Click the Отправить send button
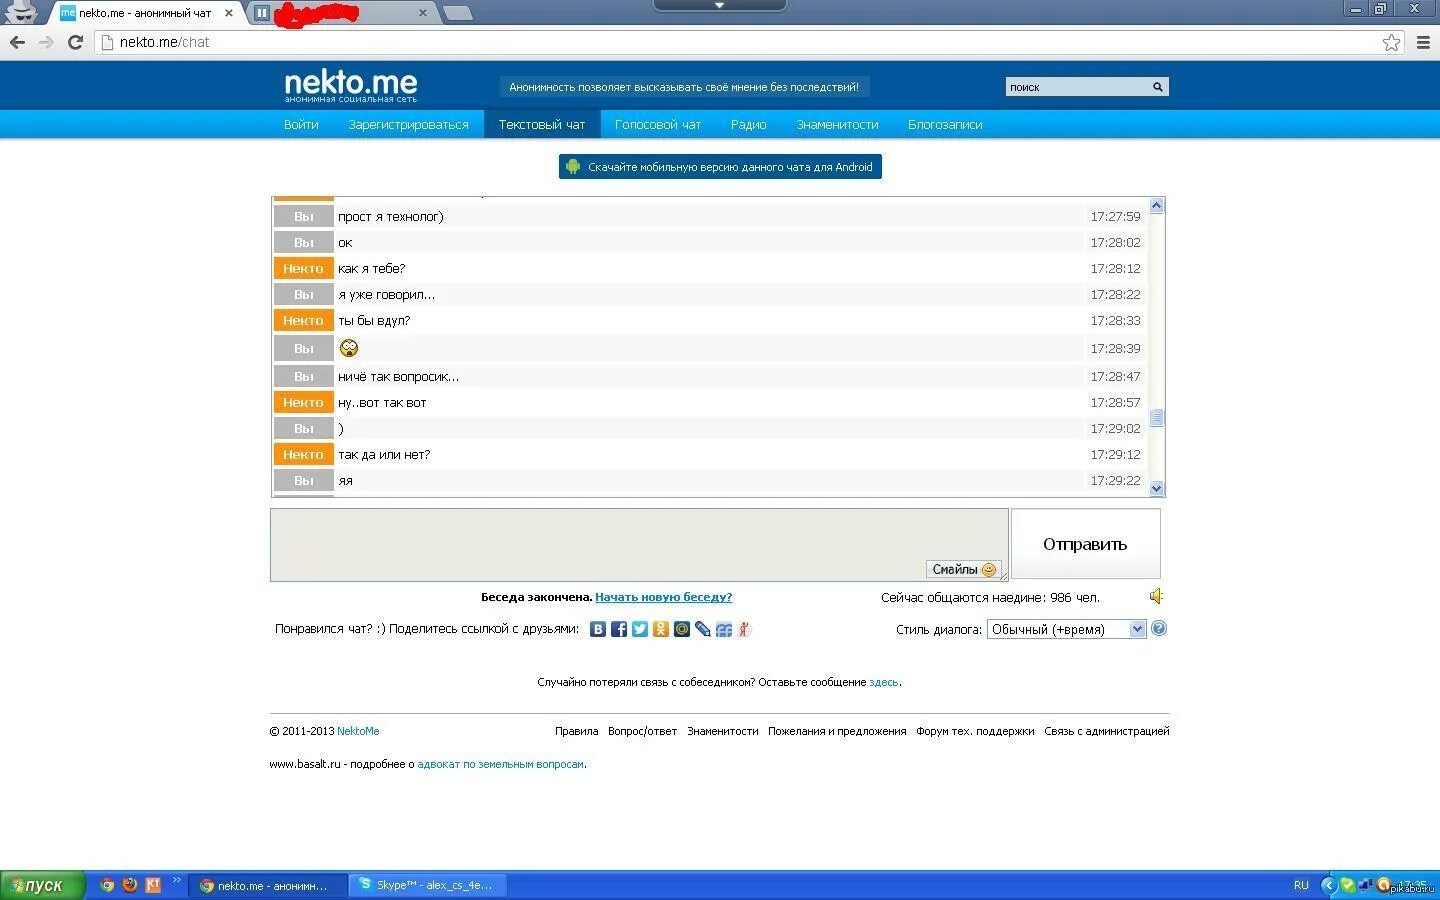This screenshot has height=900, width=1440. (1085, 544)
